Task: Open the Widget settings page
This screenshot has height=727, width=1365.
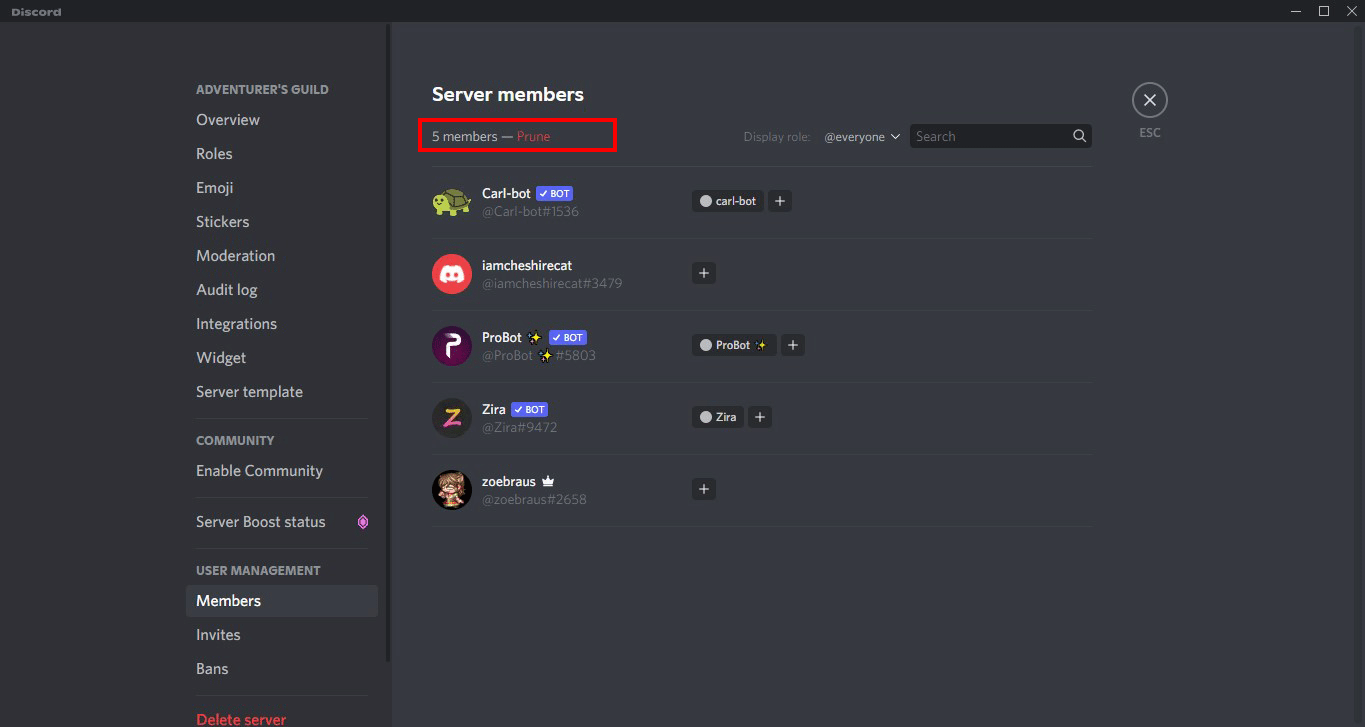Action: (221, 358)
